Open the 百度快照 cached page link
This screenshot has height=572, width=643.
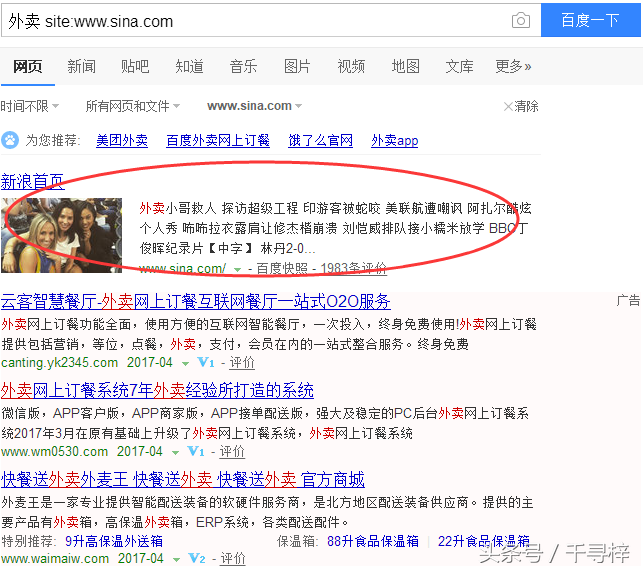(x=282, y=269)
